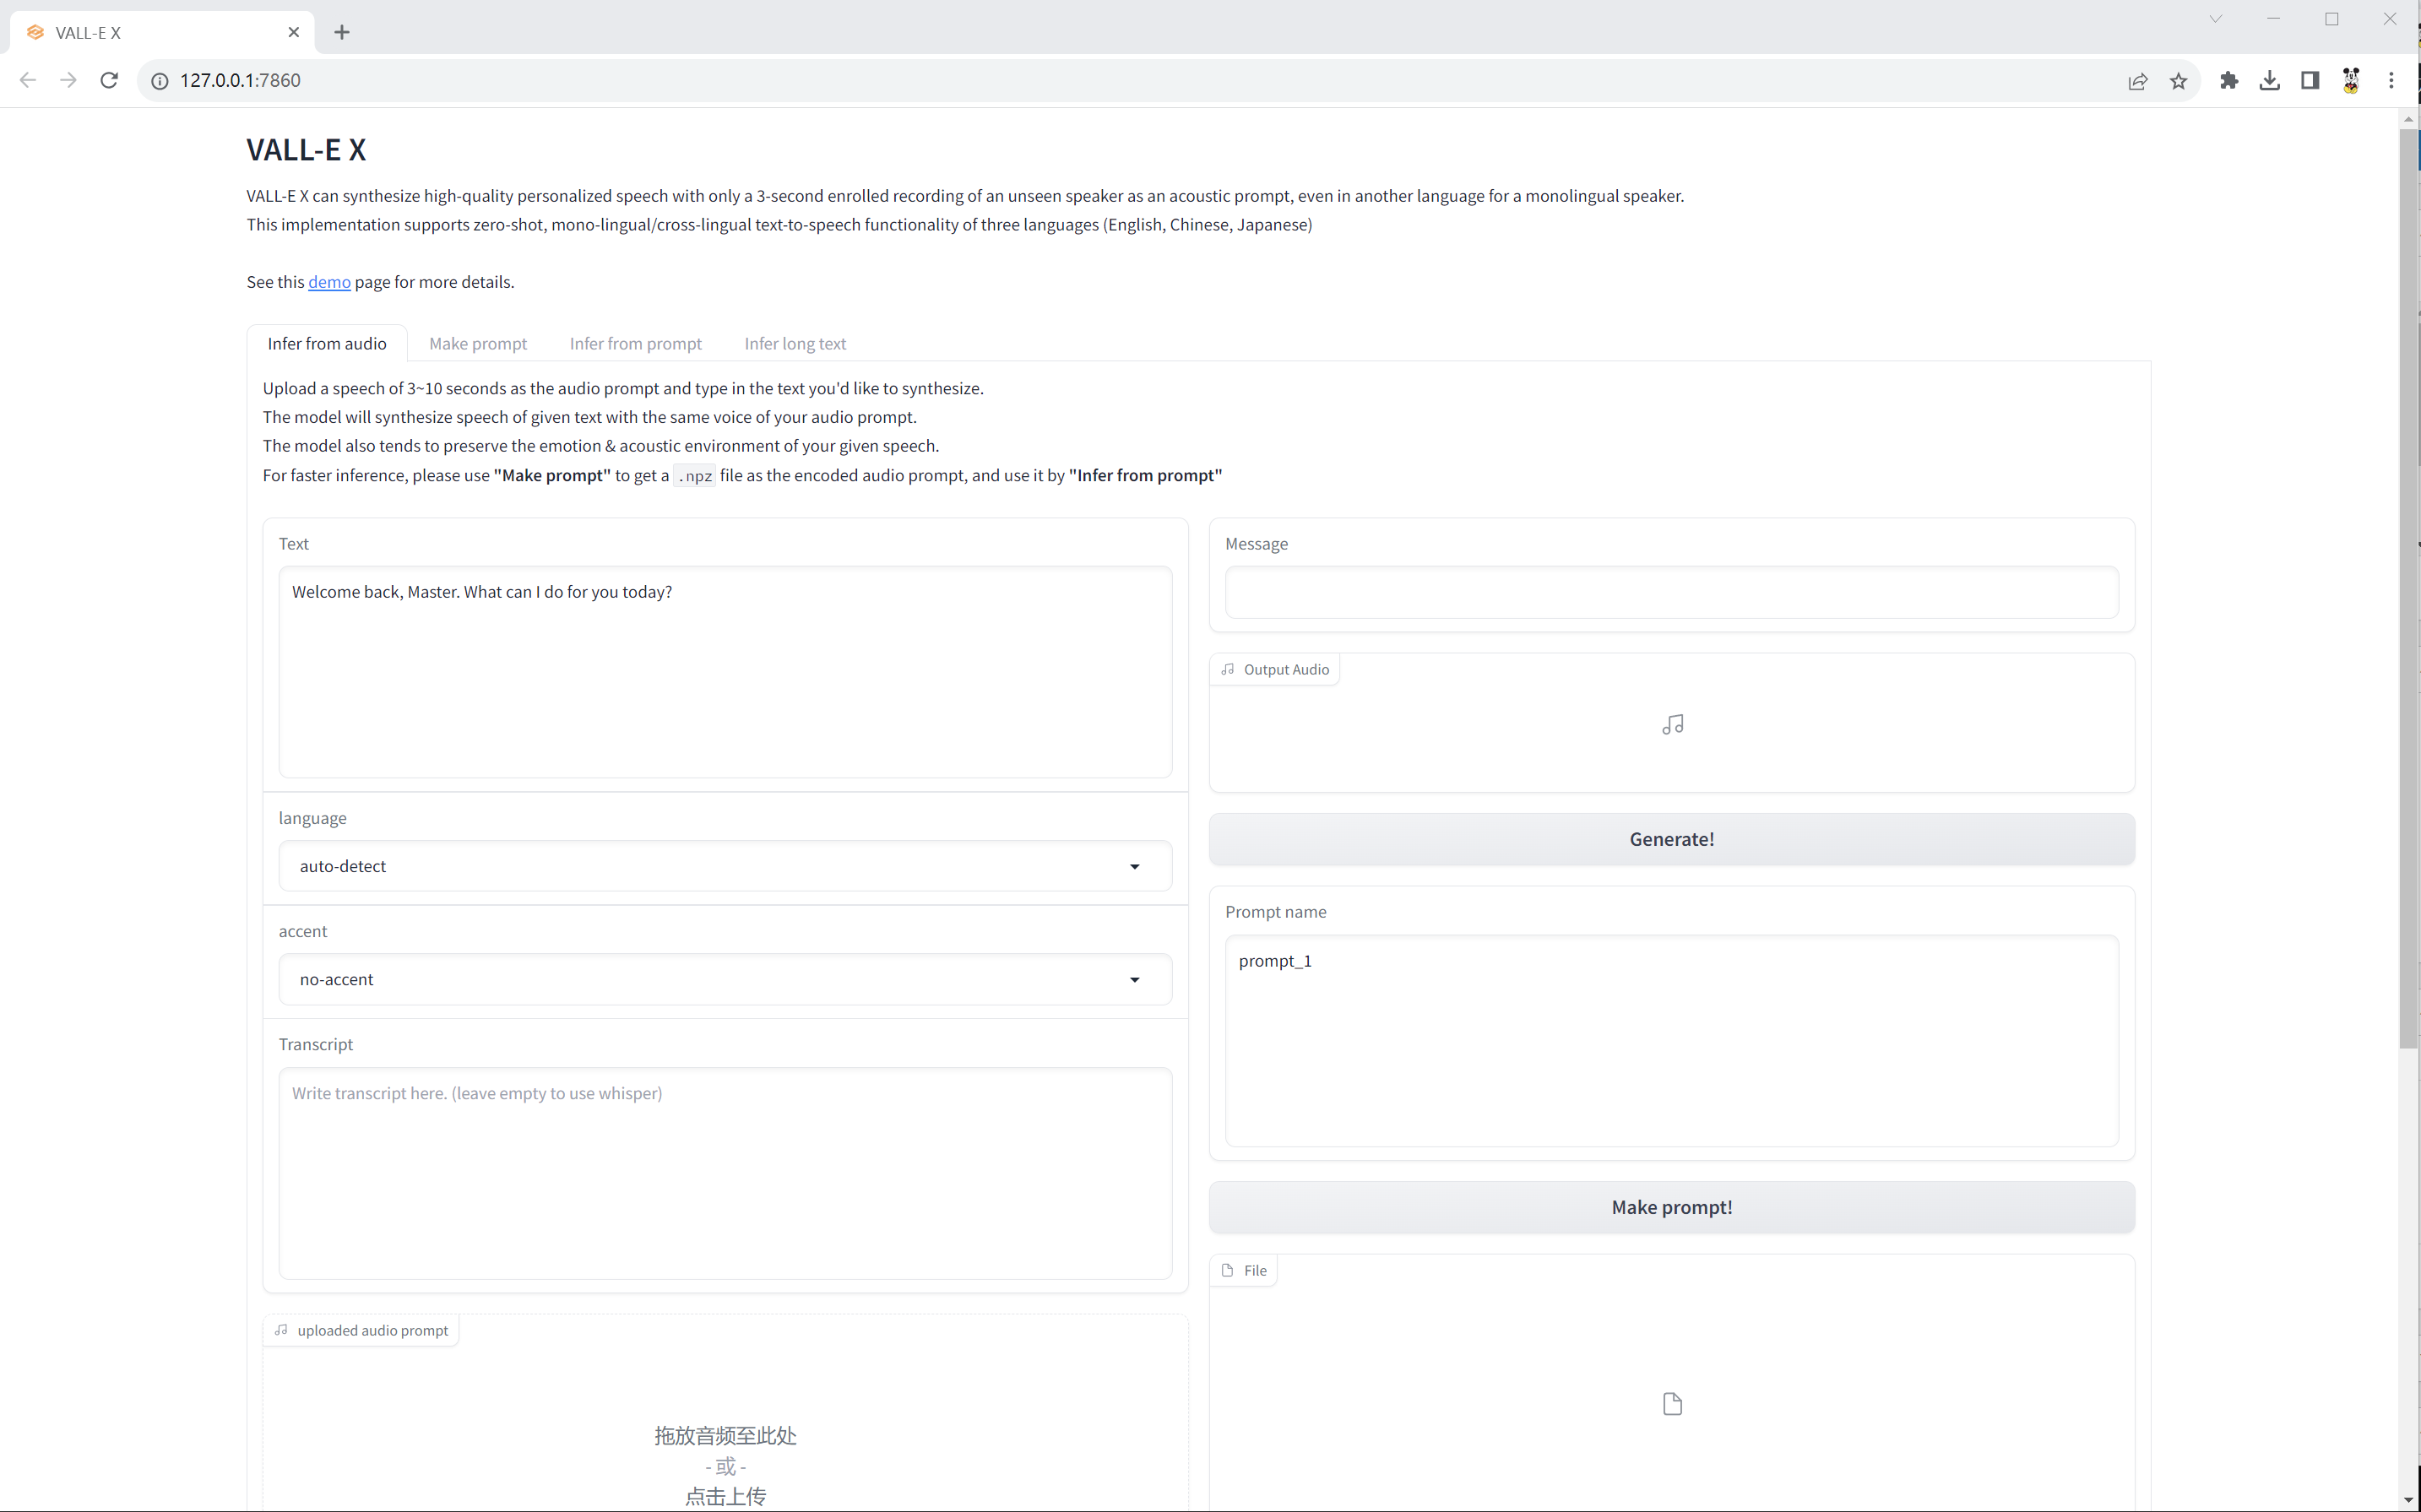
Task: Select the VALL-E X browser tab
Action: click(162, 32)
